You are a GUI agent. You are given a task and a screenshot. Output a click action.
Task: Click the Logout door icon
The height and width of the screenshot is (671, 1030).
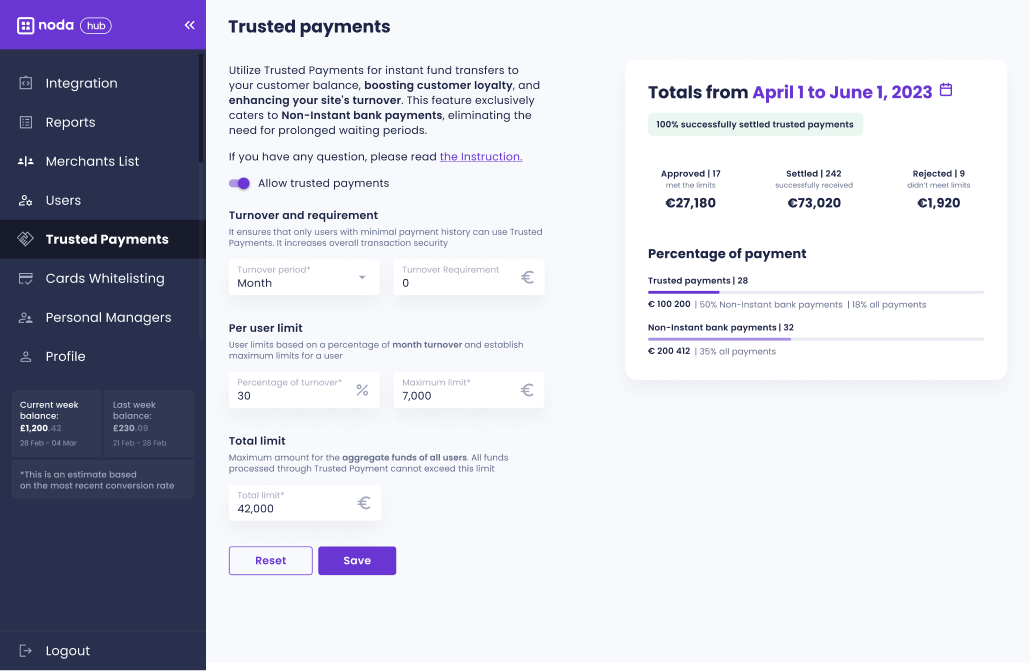tap(26, 651)
